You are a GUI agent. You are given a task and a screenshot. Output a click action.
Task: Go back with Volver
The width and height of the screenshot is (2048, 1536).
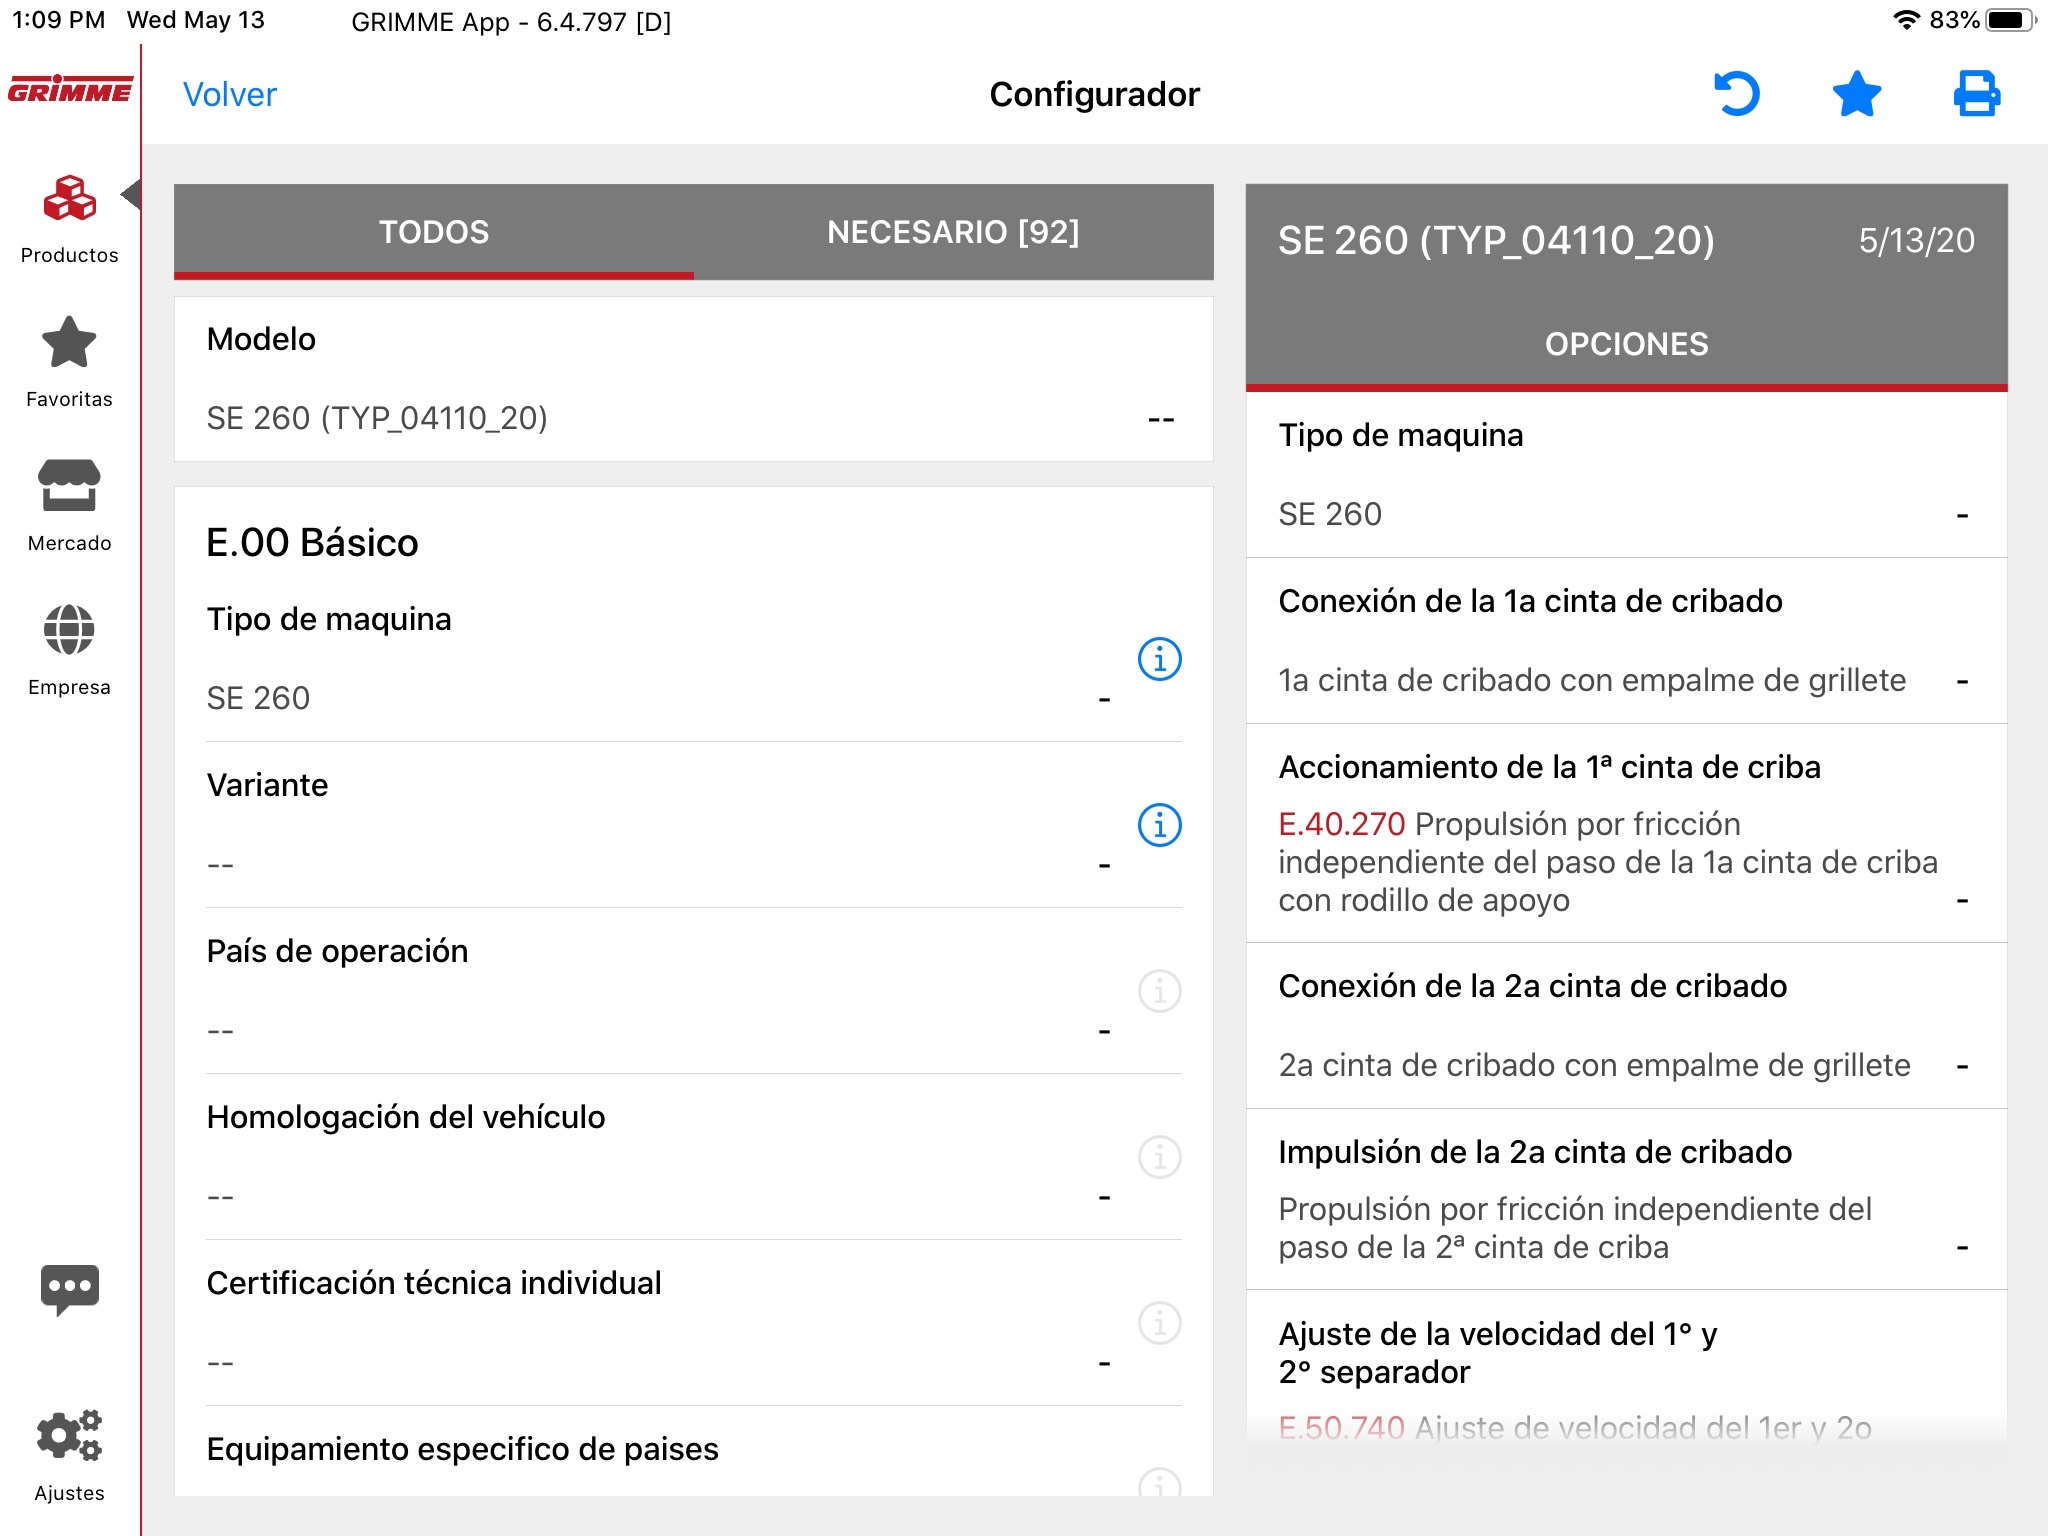click(x=230, y=94)
